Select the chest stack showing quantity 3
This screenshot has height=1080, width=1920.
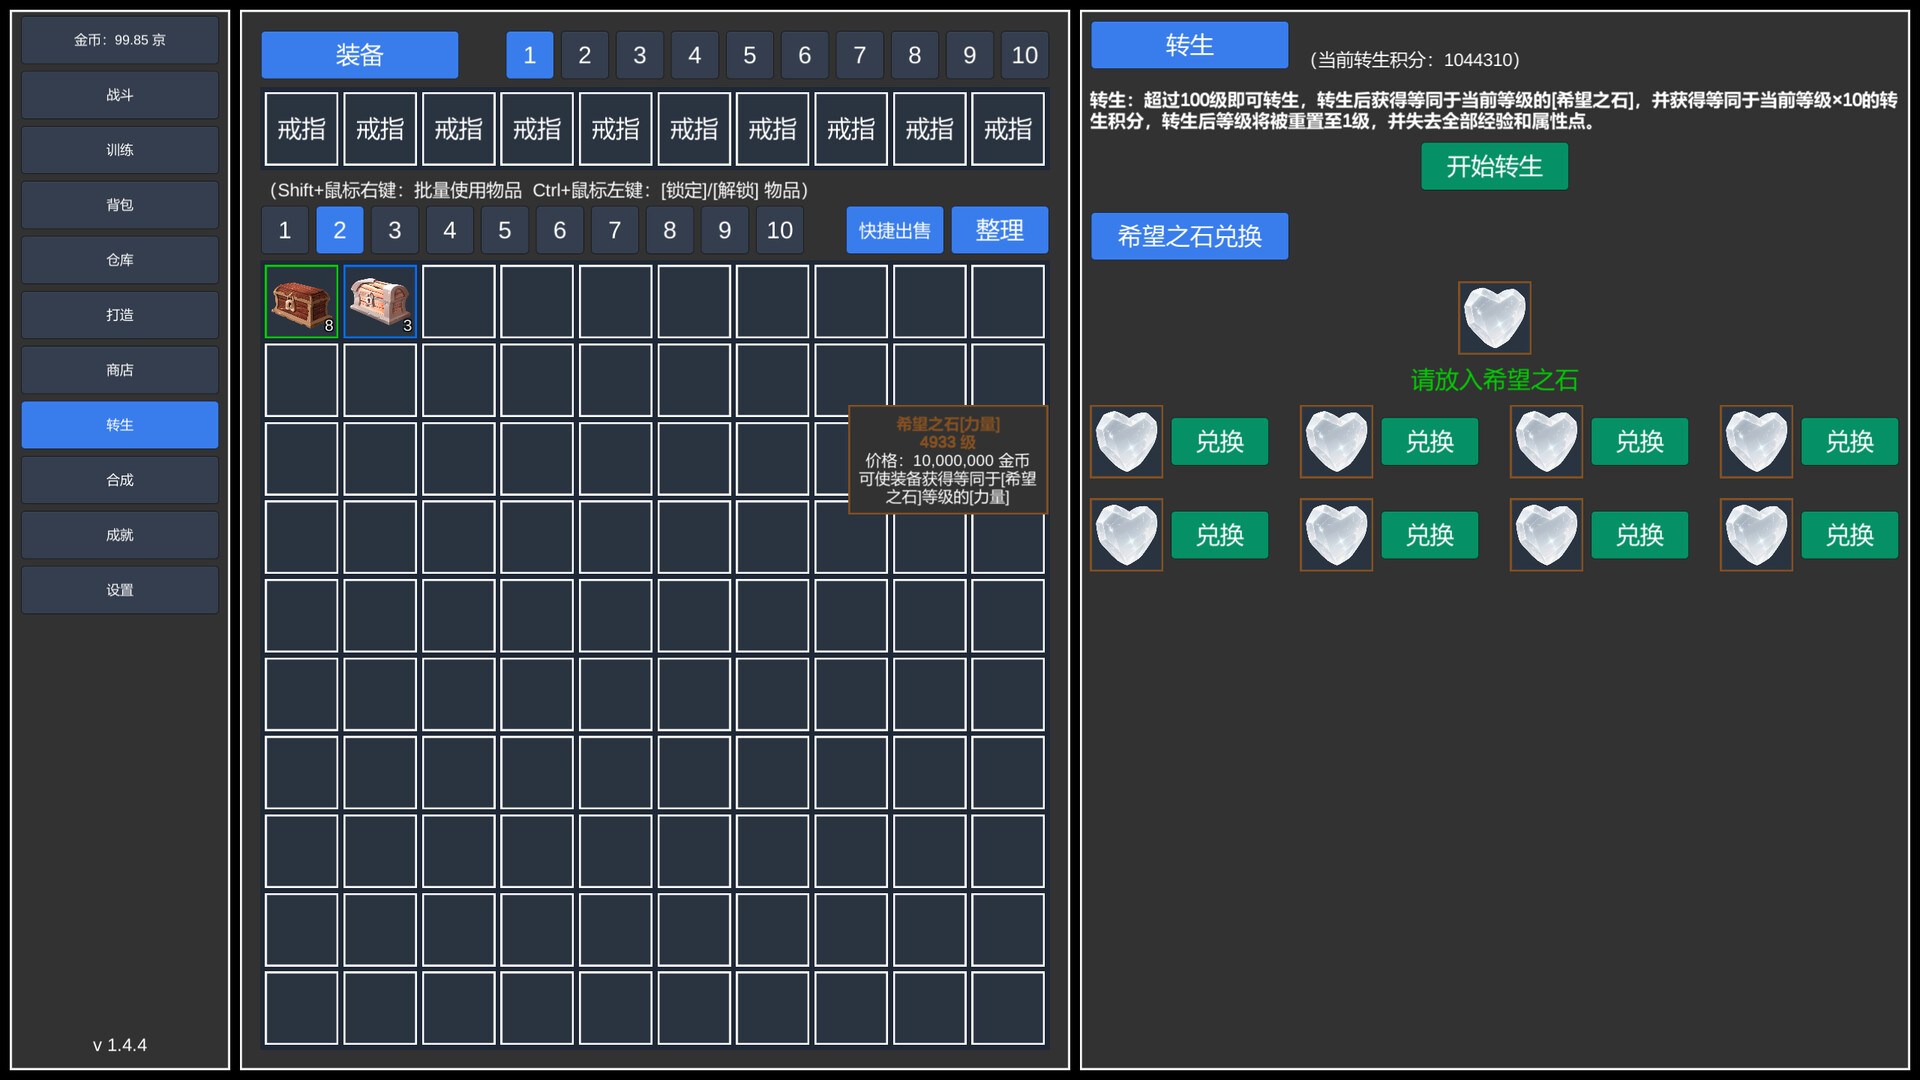point(380,302)
